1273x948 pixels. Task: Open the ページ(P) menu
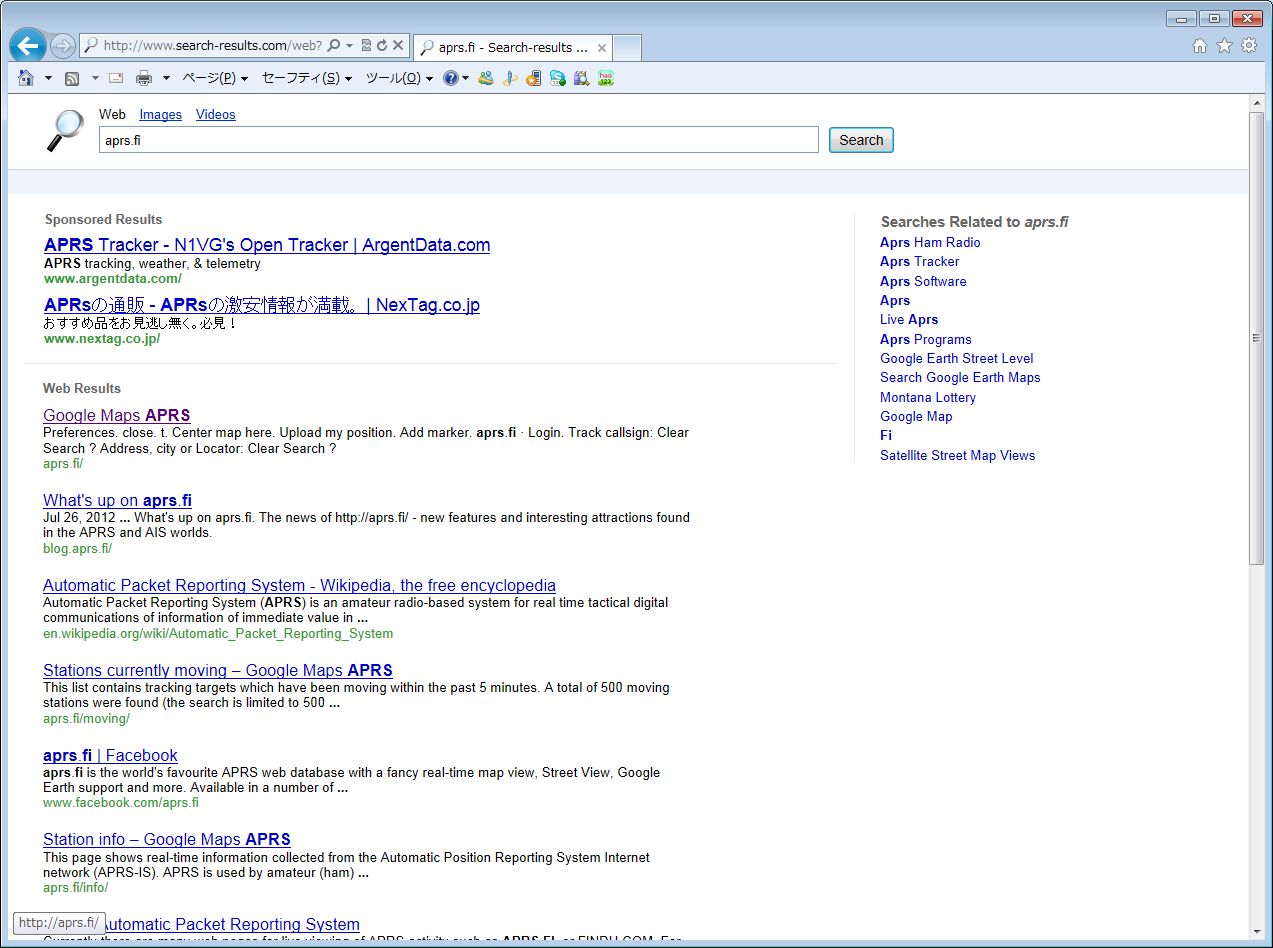click(x=215, y=78)
